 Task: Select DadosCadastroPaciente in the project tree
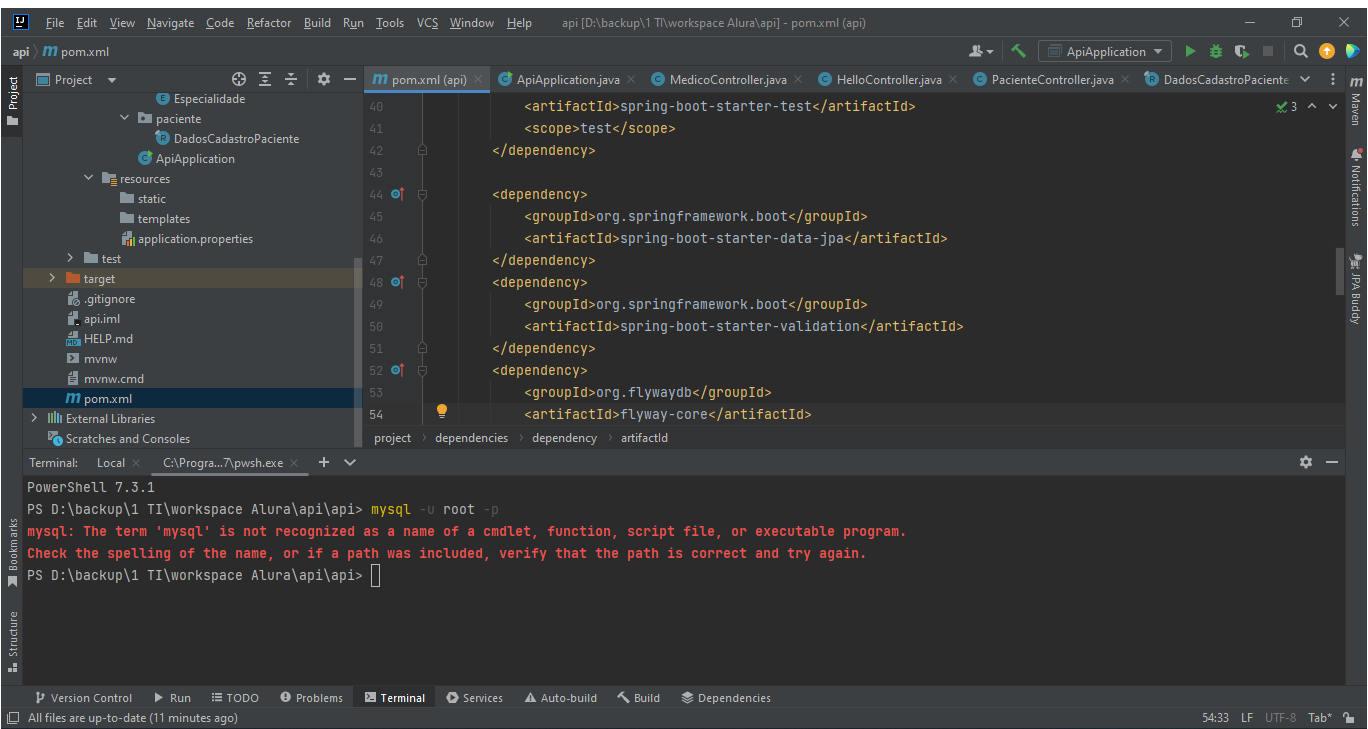click(x=236, y=139)
